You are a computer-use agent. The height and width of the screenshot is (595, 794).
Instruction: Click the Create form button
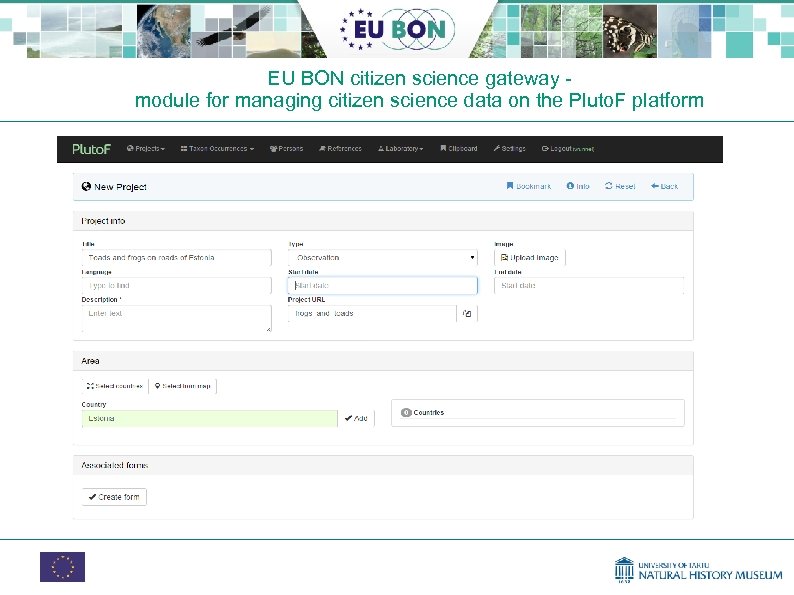pos(114,497)
